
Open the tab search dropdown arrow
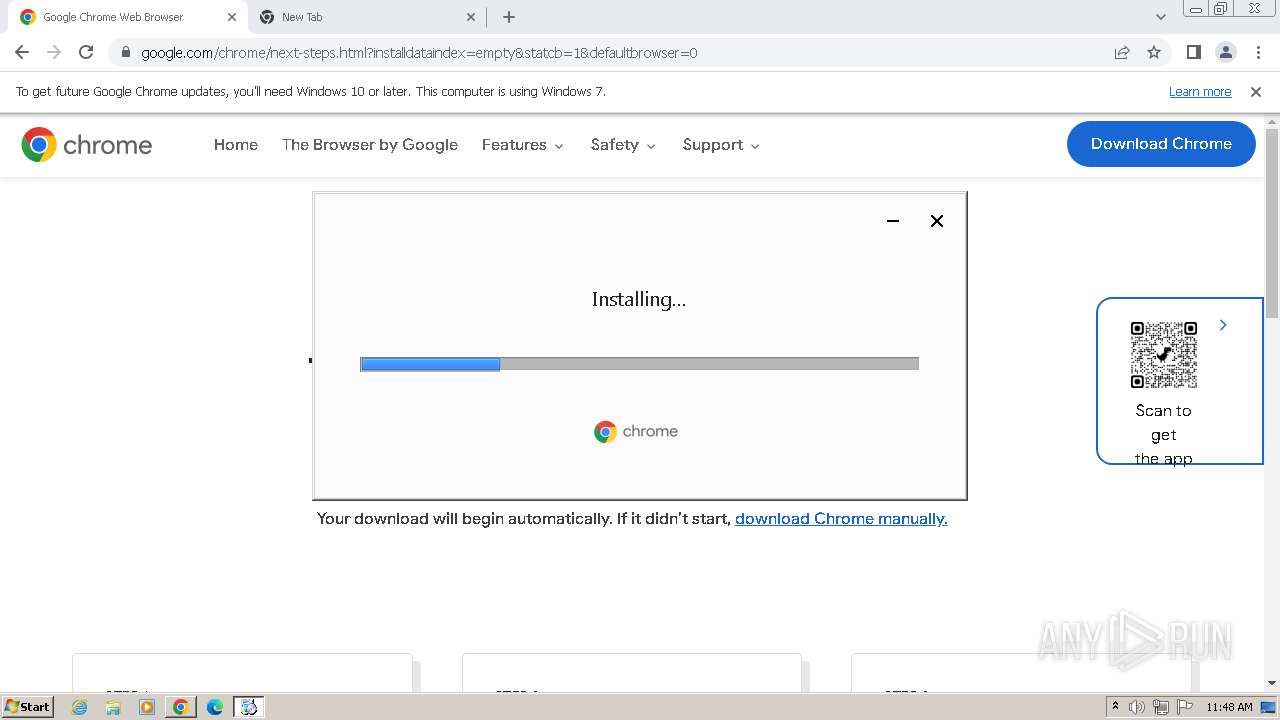click(x=1161, y=17)
